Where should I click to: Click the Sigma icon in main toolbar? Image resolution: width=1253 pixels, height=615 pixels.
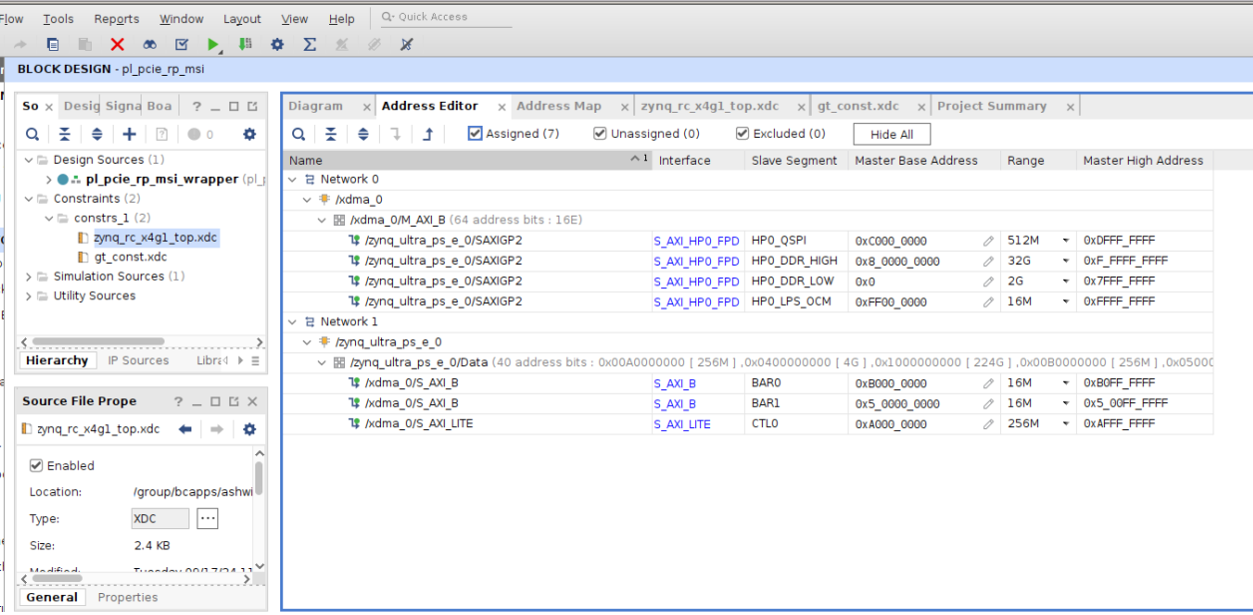click(309, 44)
